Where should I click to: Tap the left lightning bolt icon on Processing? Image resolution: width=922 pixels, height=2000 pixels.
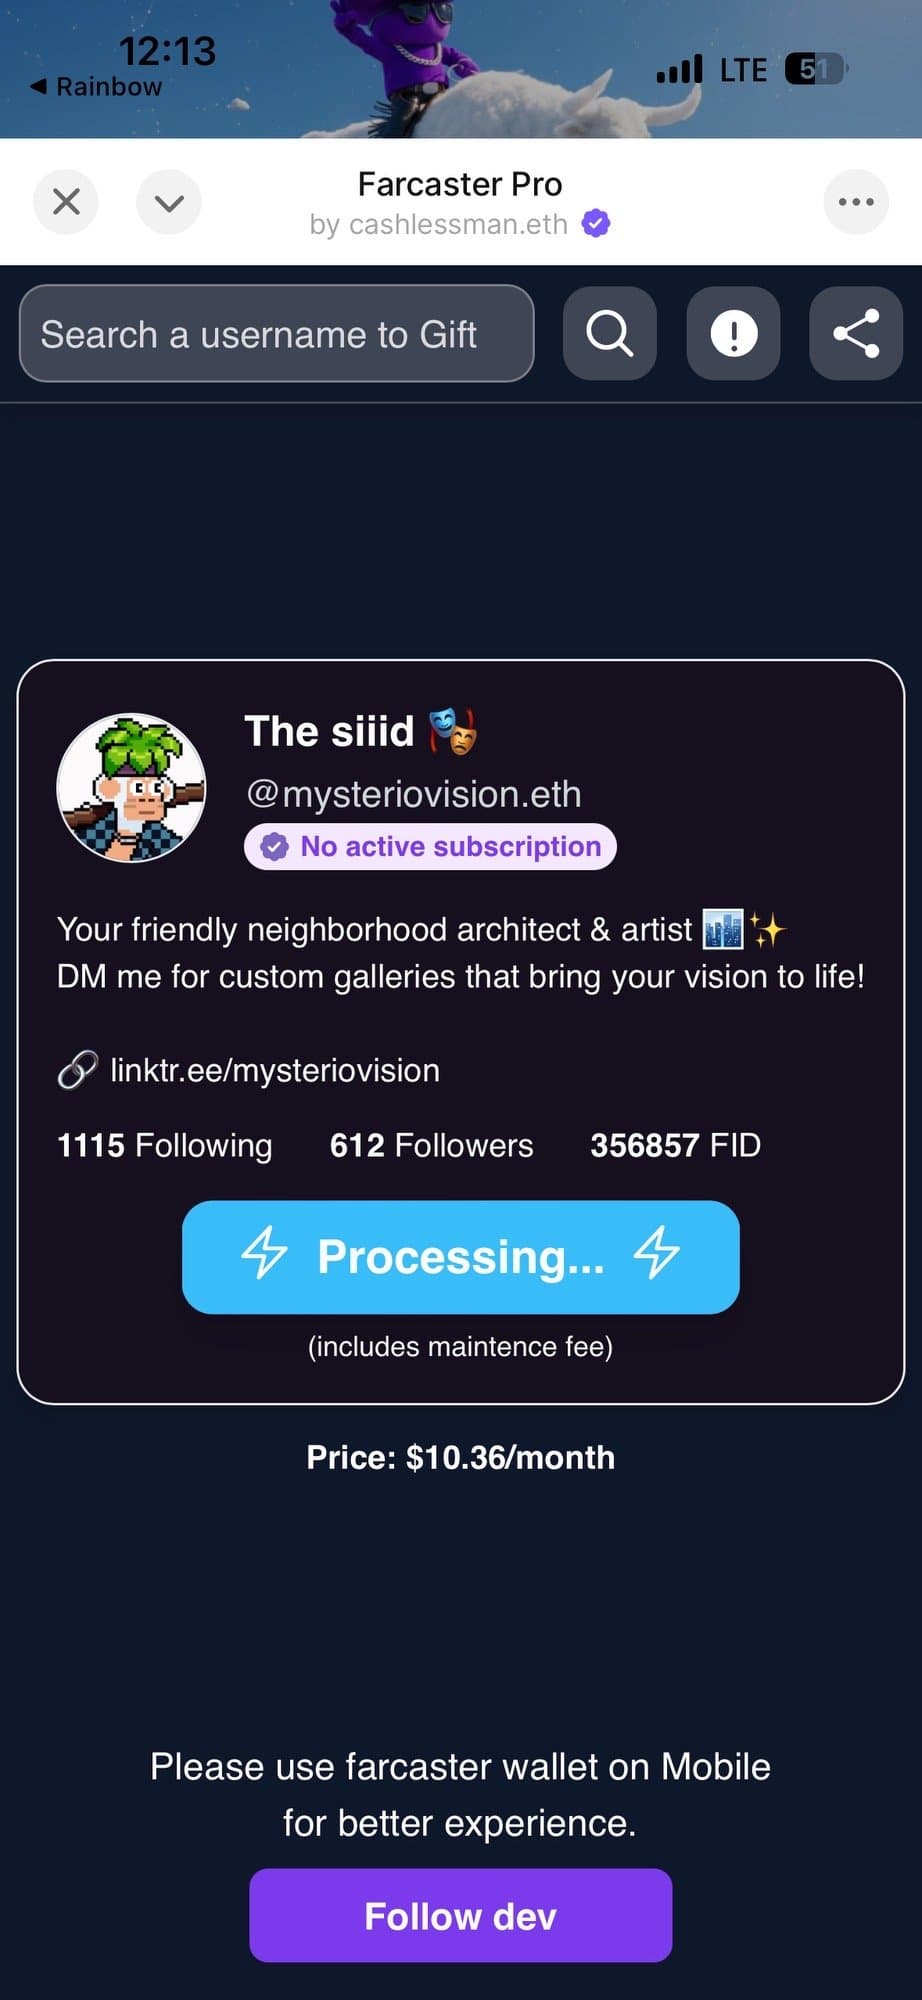[x=265, y=1254]
